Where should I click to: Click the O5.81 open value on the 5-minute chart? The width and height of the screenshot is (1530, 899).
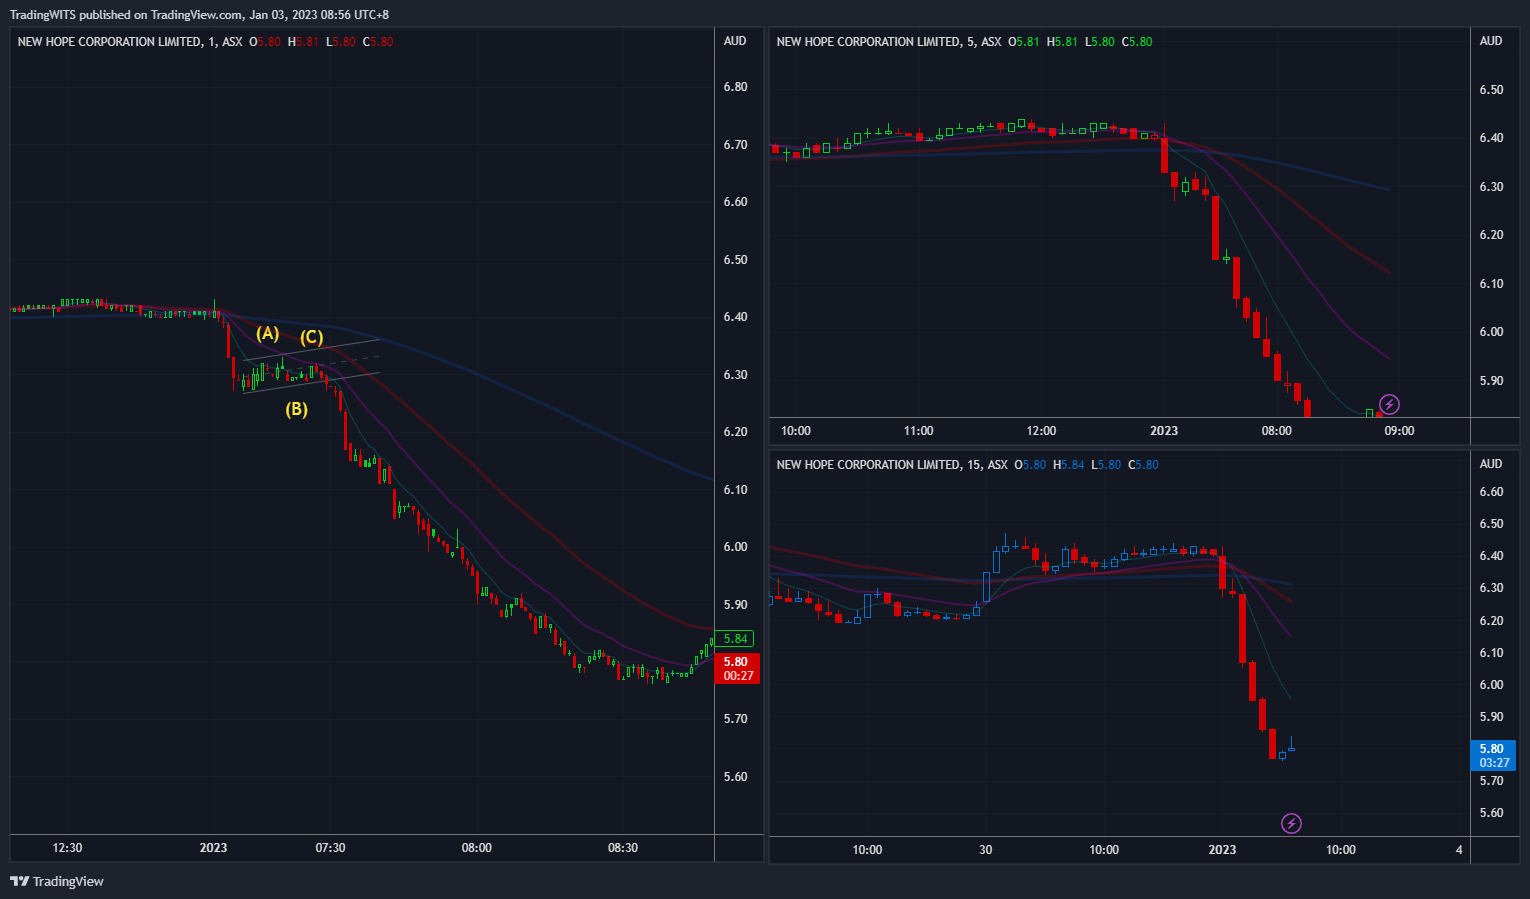tap(1024, 42)
